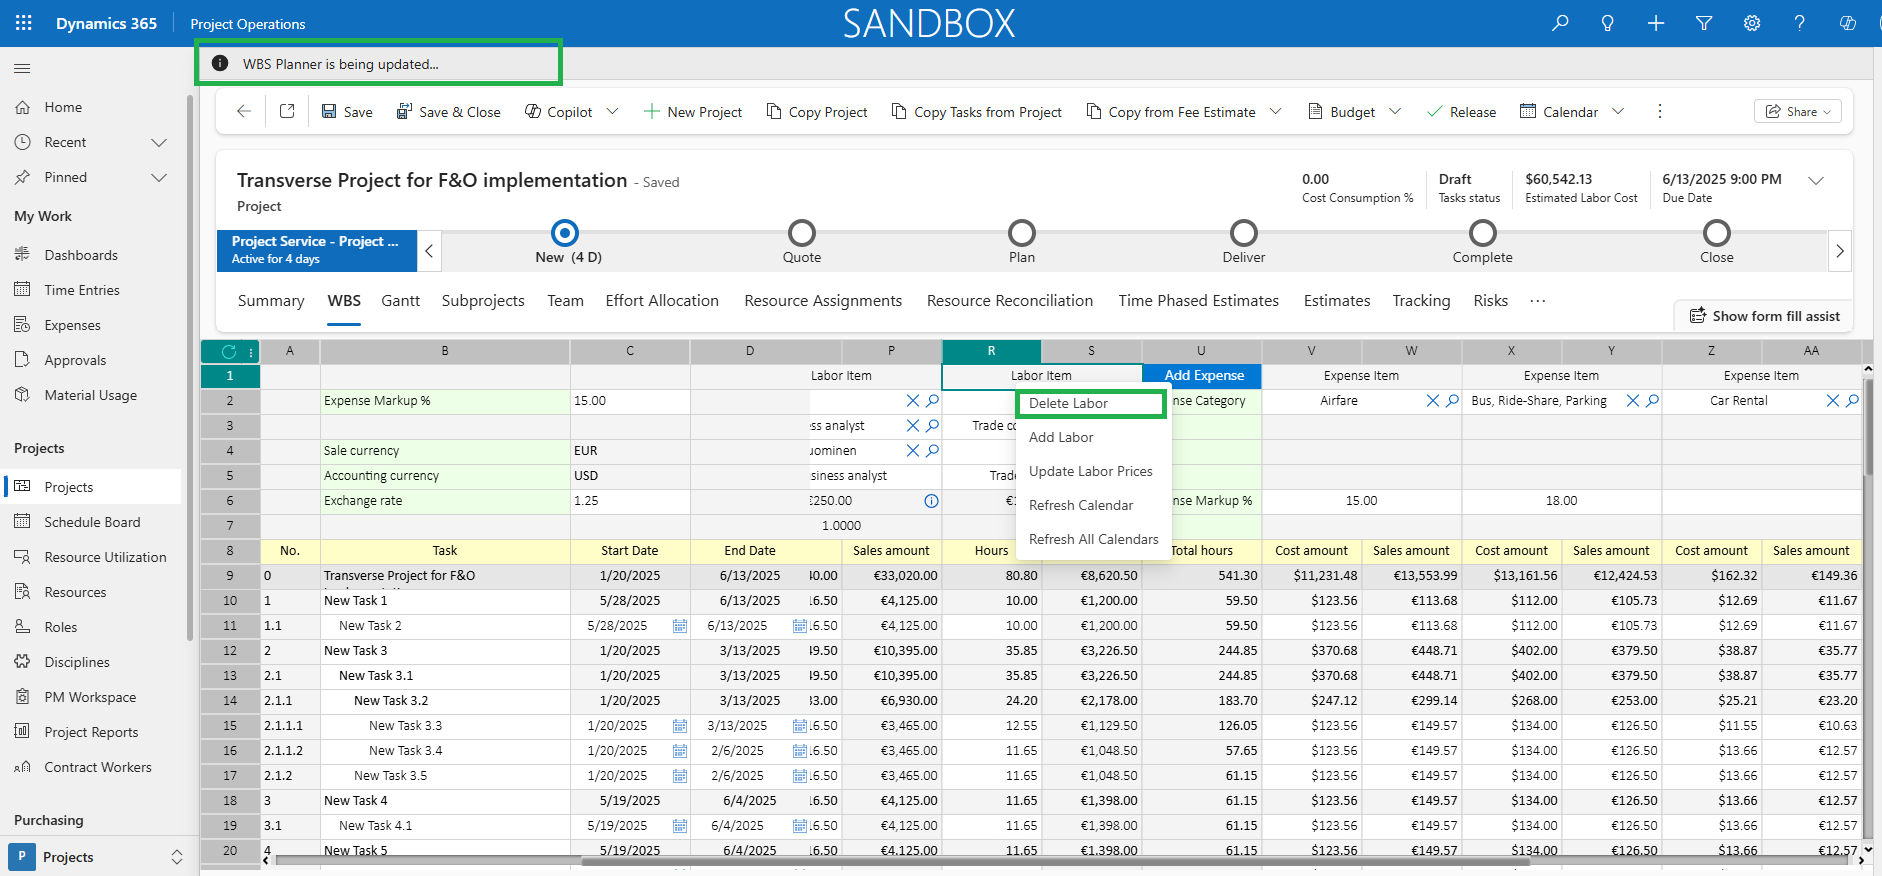This screenshot has width=1882, height=876.
Task: Choose Refresh All Calendars menu item
Action: [x=1094, y=539]
